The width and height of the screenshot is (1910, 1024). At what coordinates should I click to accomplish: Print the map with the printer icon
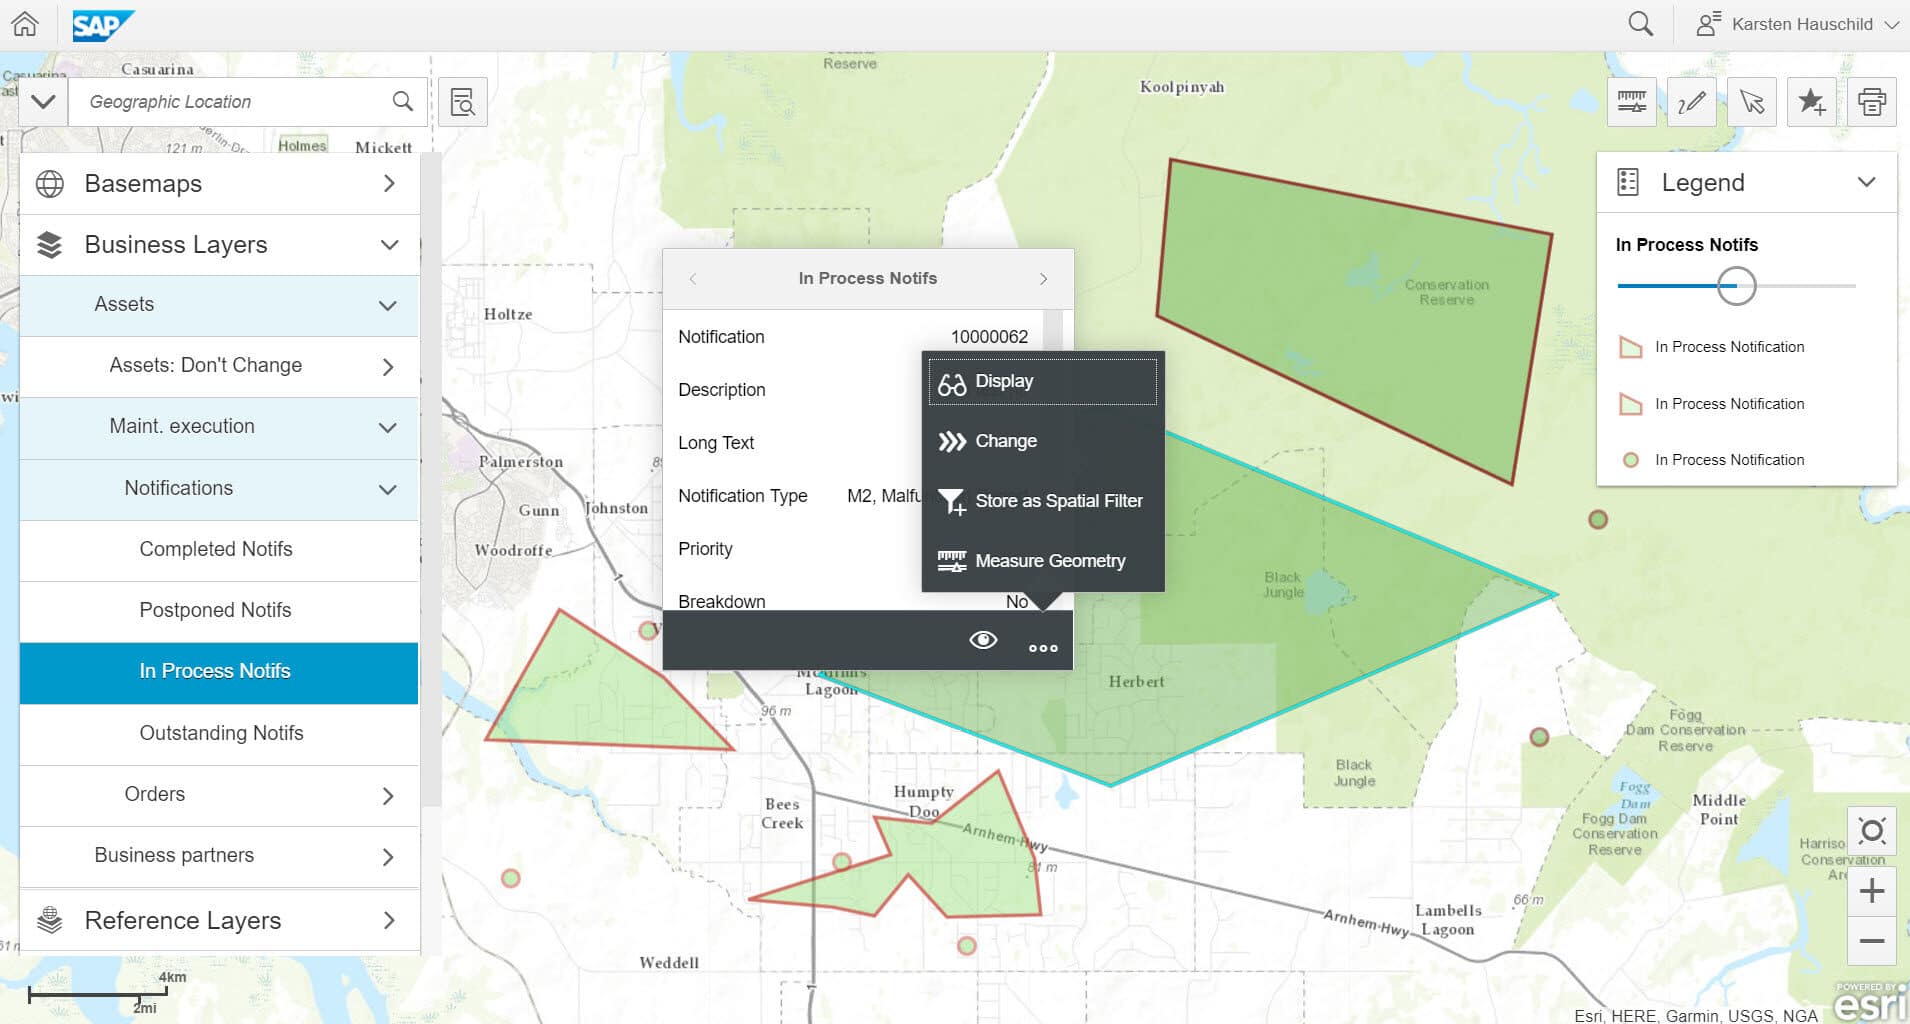pyautogui.click(x=1871, y=102)
